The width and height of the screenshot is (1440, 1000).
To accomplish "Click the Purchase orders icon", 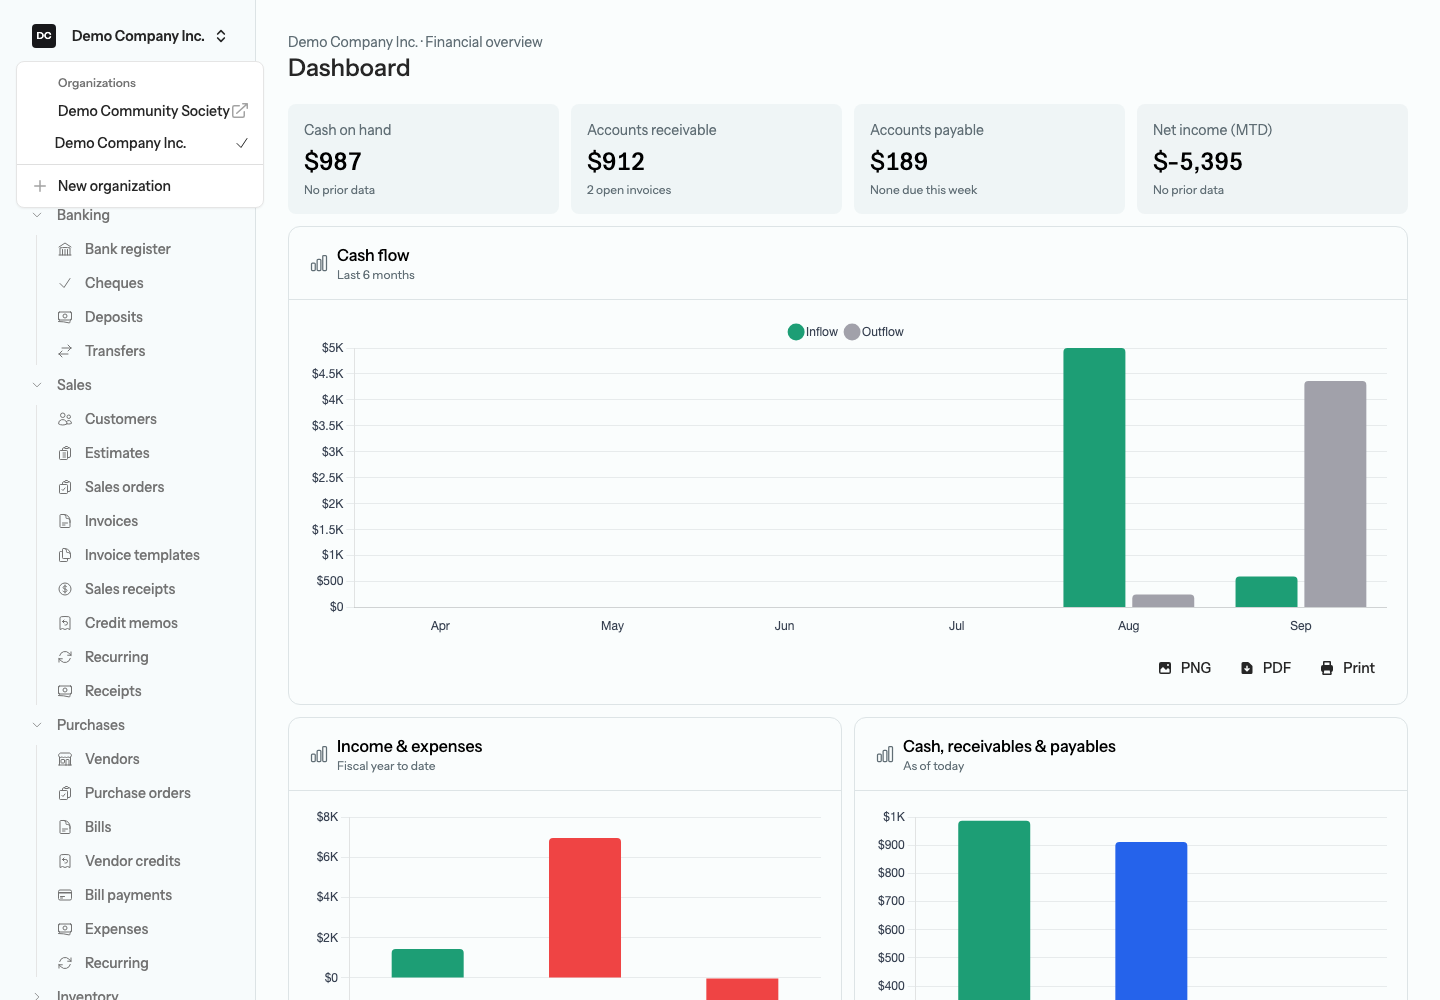I will click(x=65, y=793).
